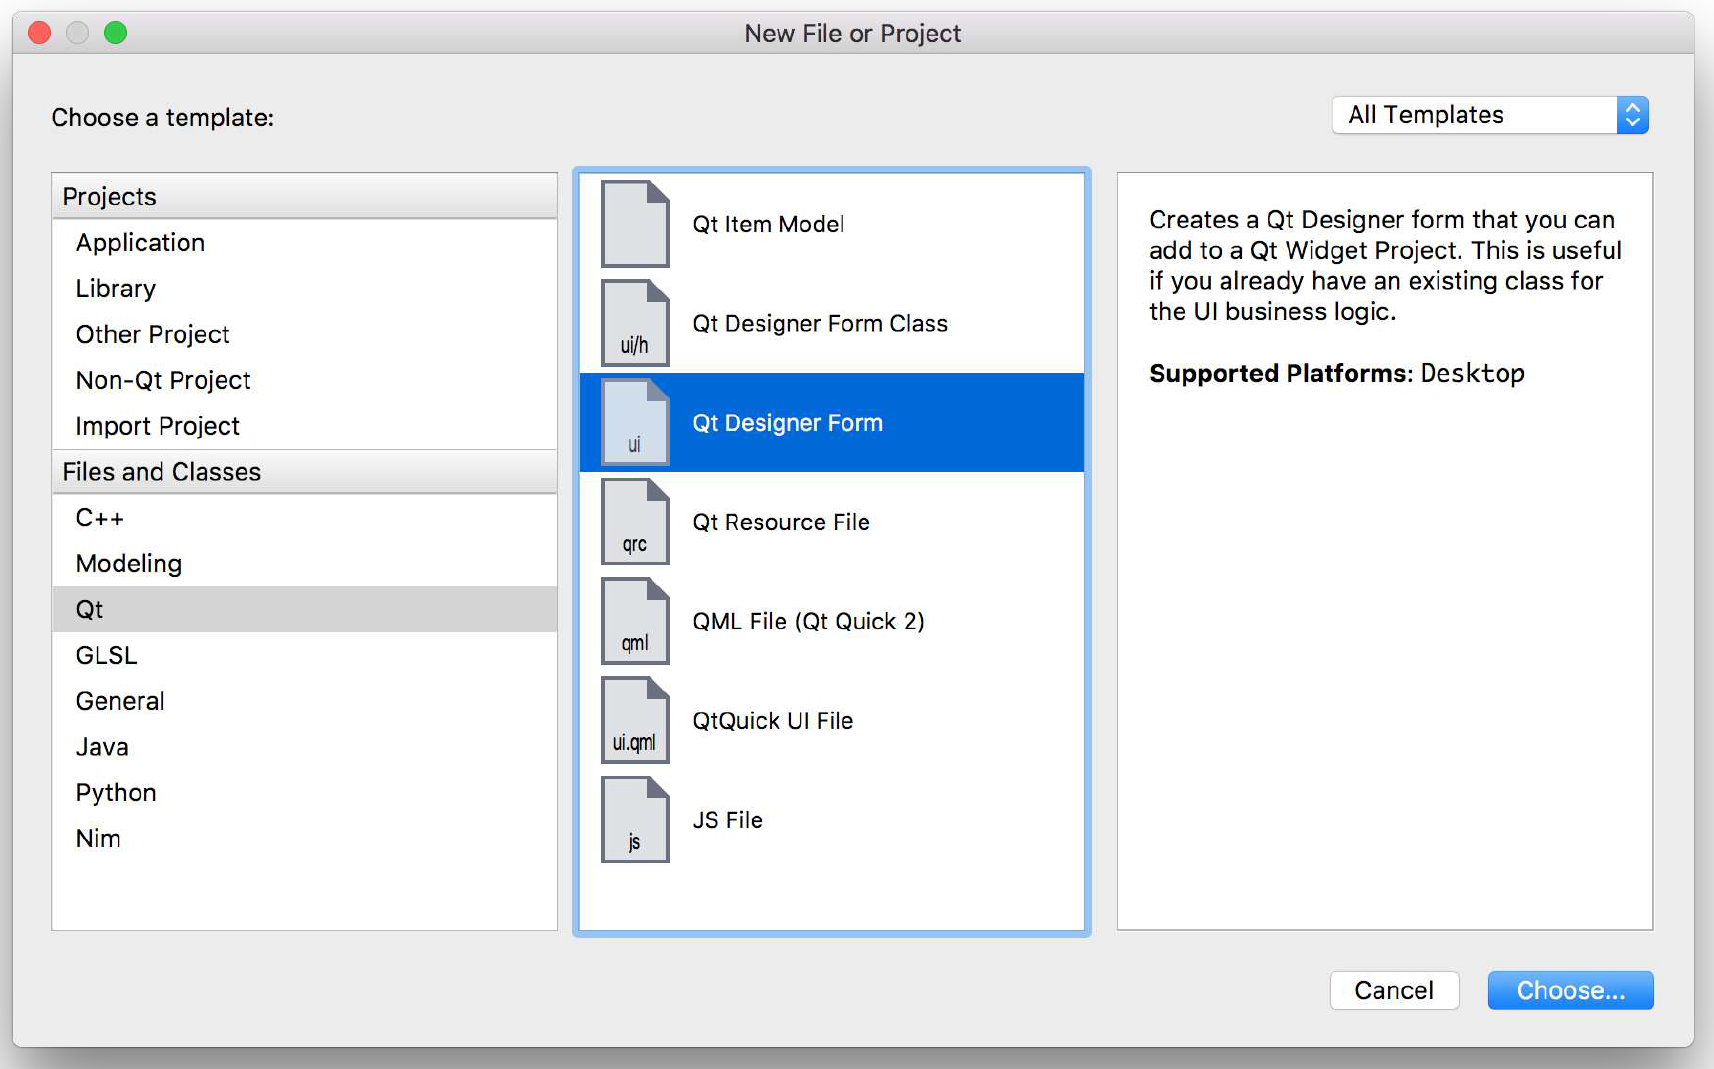Click the Cancel button
Screen dimensions: 1714x1069
coord(1394,990)
